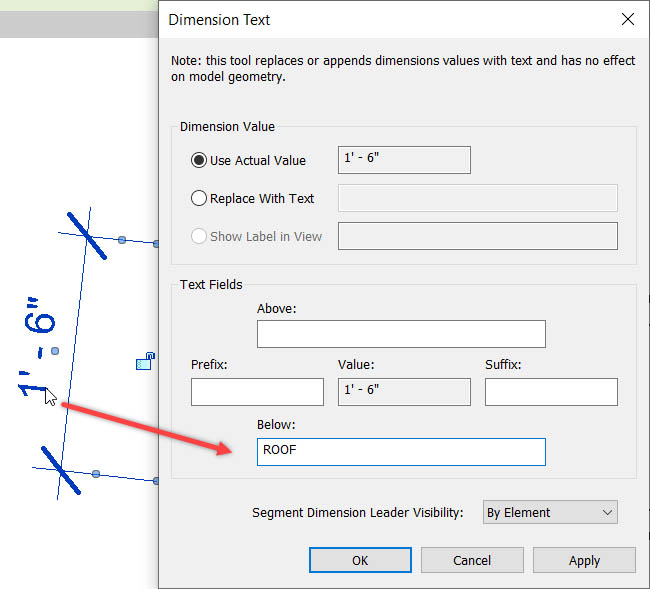Select the Use Actual Value radio button
The height and width of the screenshot is (589, 650).
tap(199, 160)
